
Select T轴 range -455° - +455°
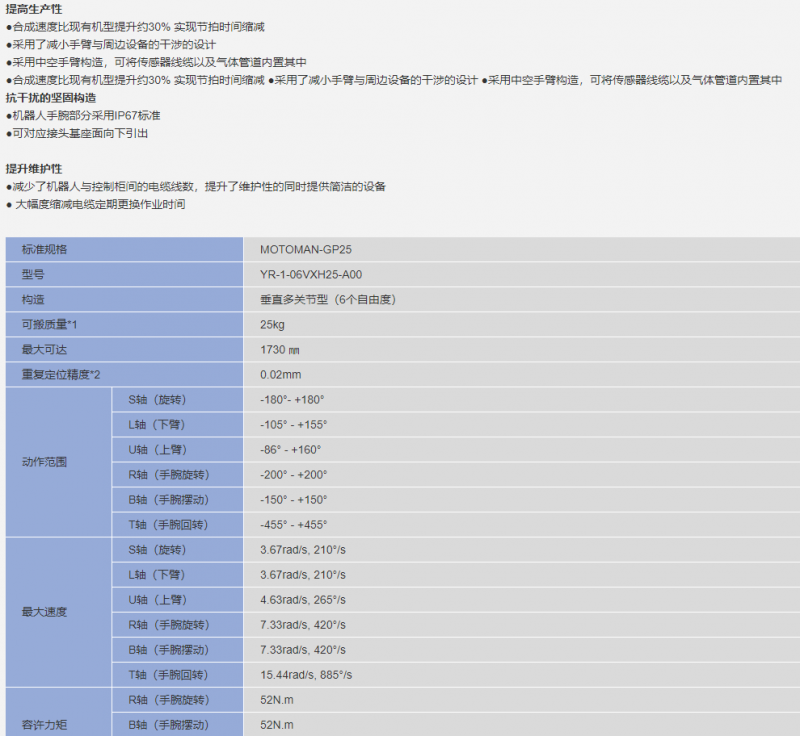pyautogui.click(x=293, y=524)
